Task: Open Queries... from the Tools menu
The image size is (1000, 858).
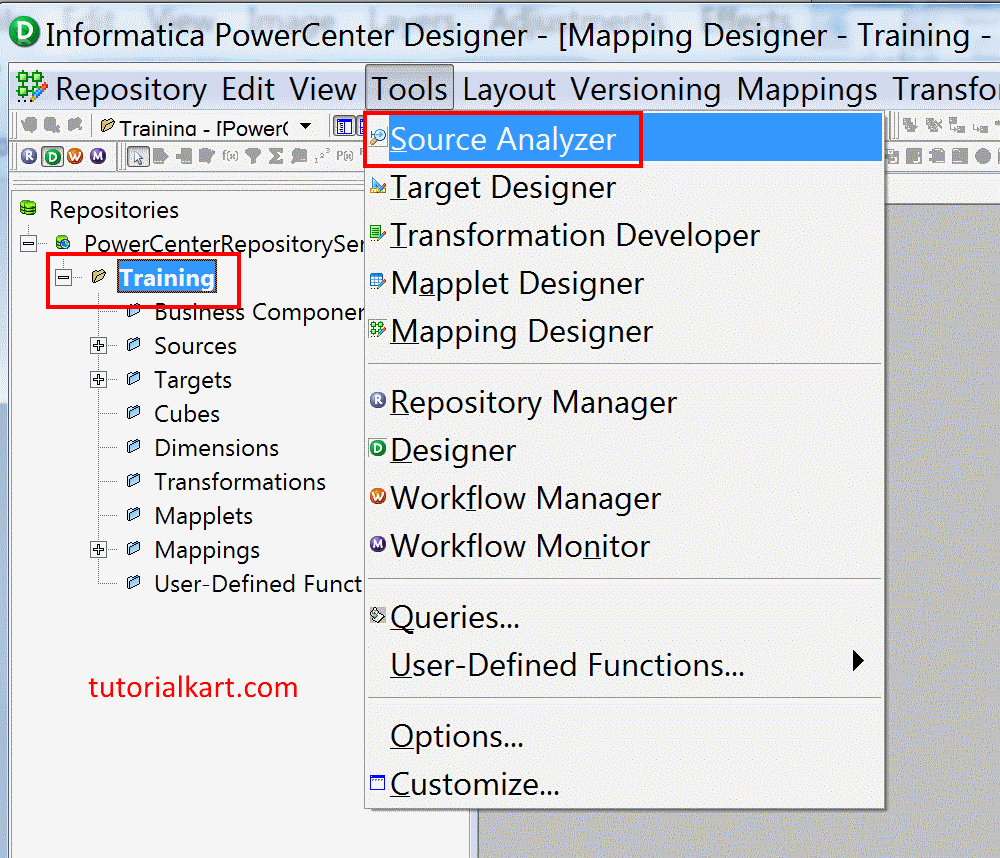Action: coord(625,618)
